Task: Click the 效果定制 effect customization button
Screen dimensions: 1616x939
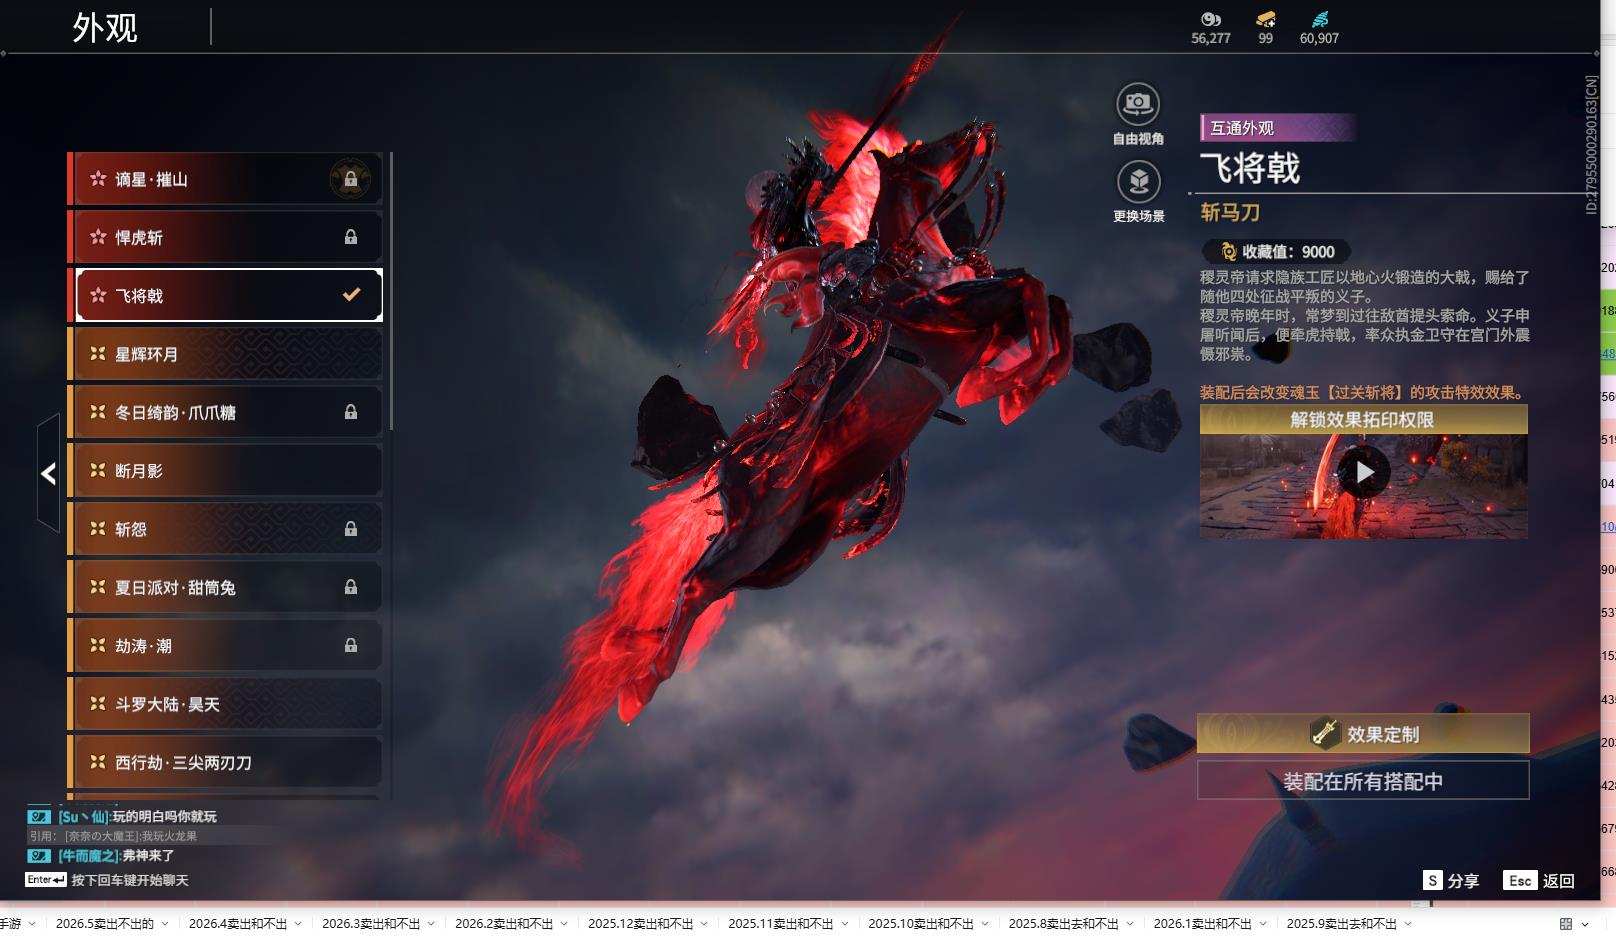Action: [1363, 734]
